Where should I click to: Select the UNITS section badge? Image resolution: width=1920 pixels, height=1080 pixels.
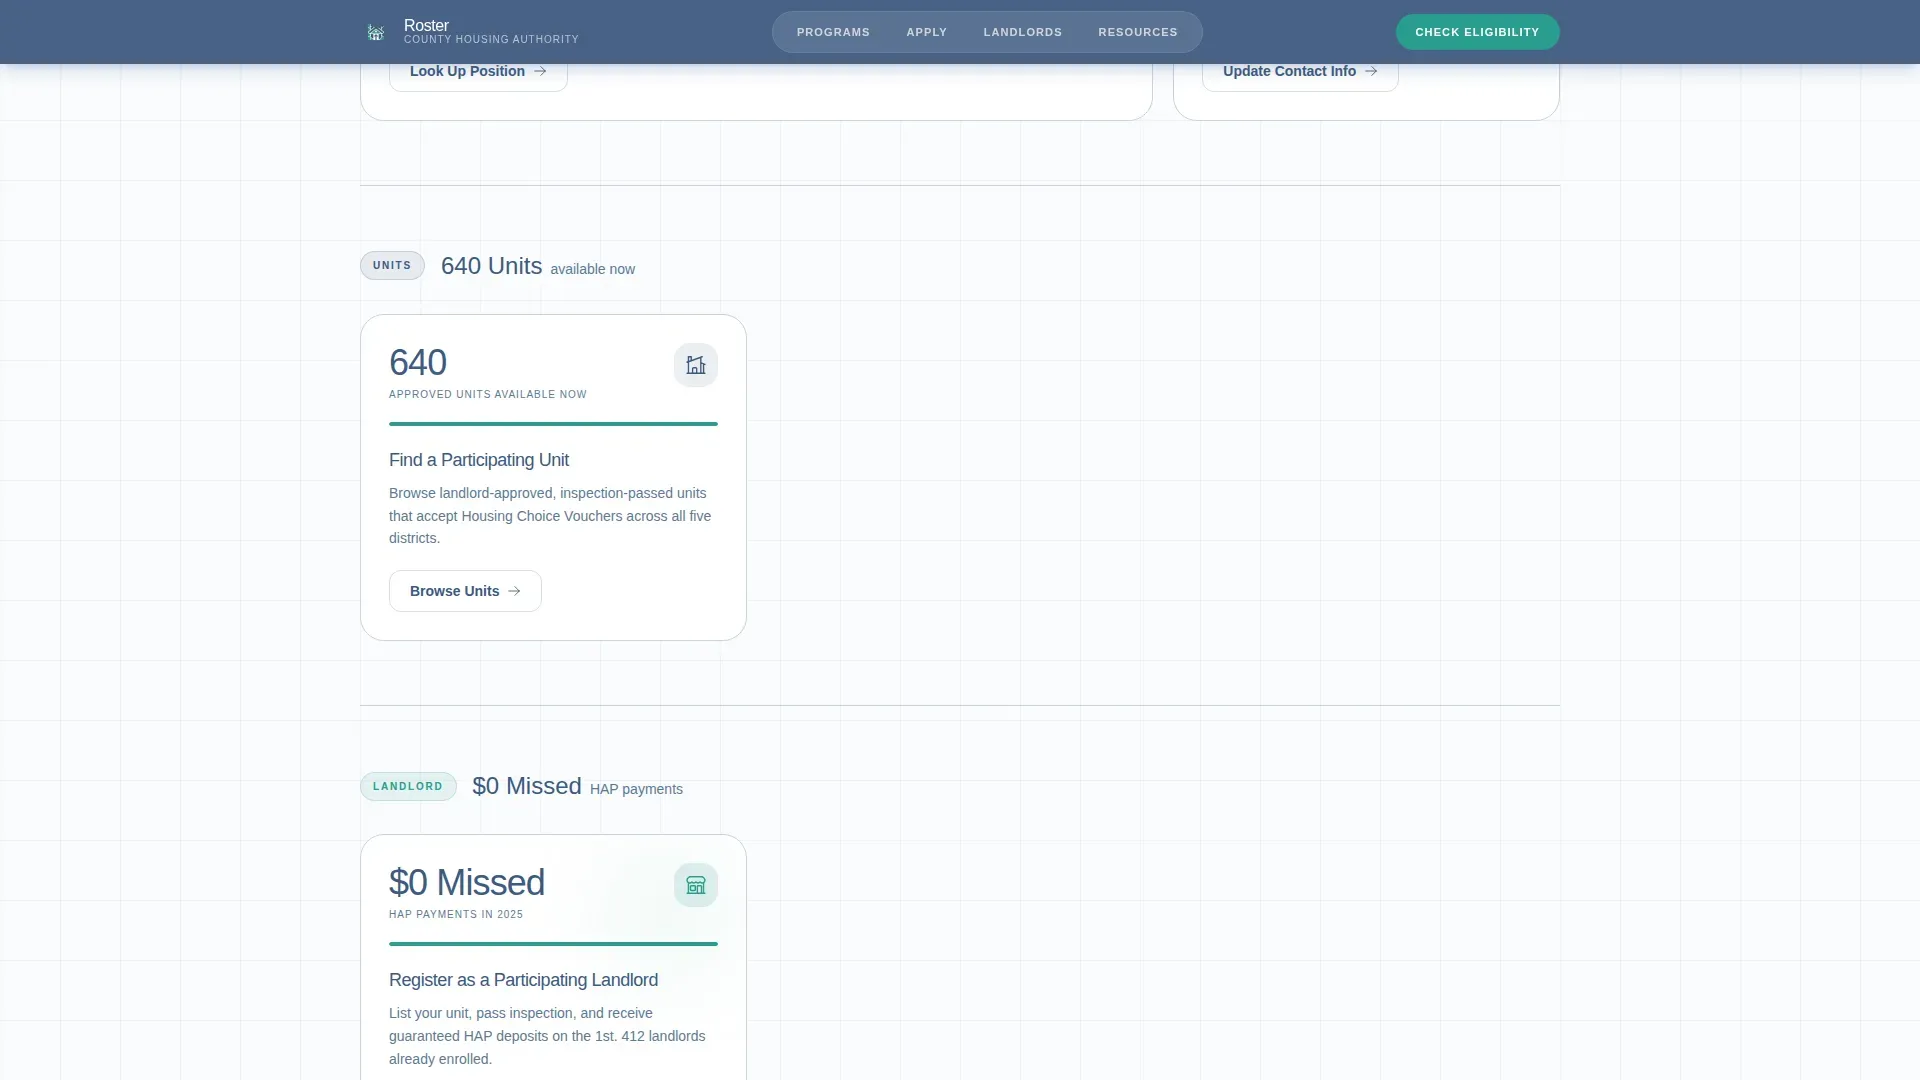tap(392, 265)
